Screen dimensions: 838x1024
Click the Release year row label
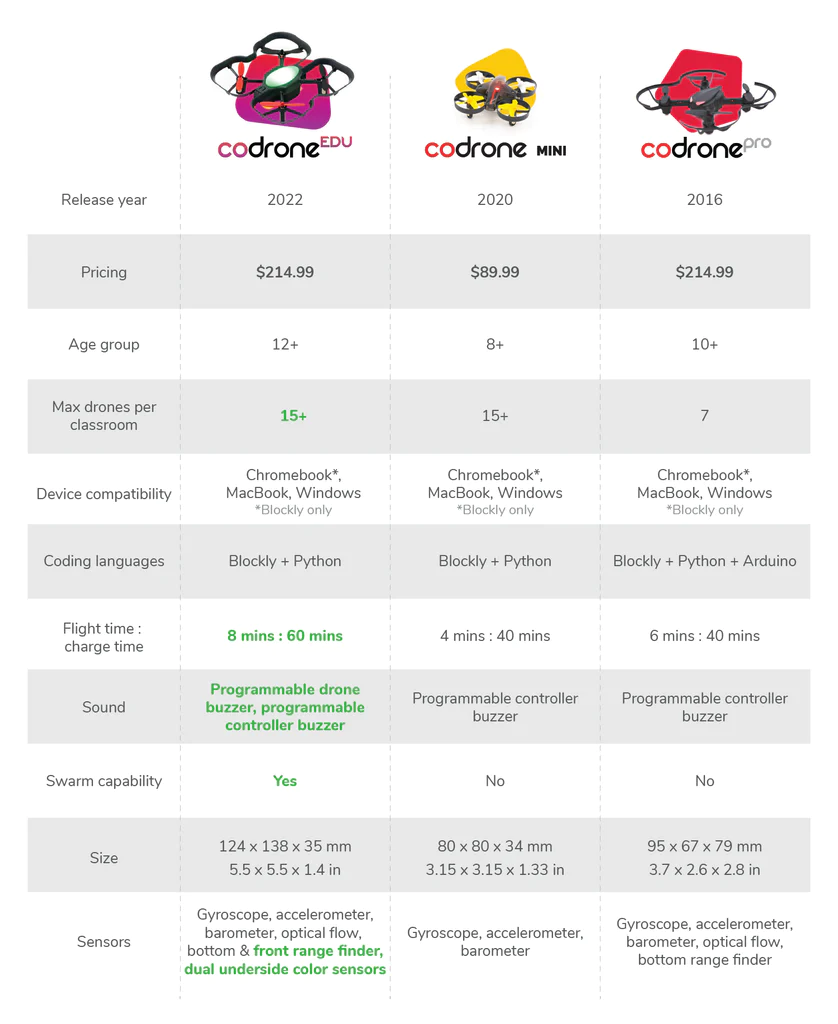pyautogui.click(x=104, y=200)
